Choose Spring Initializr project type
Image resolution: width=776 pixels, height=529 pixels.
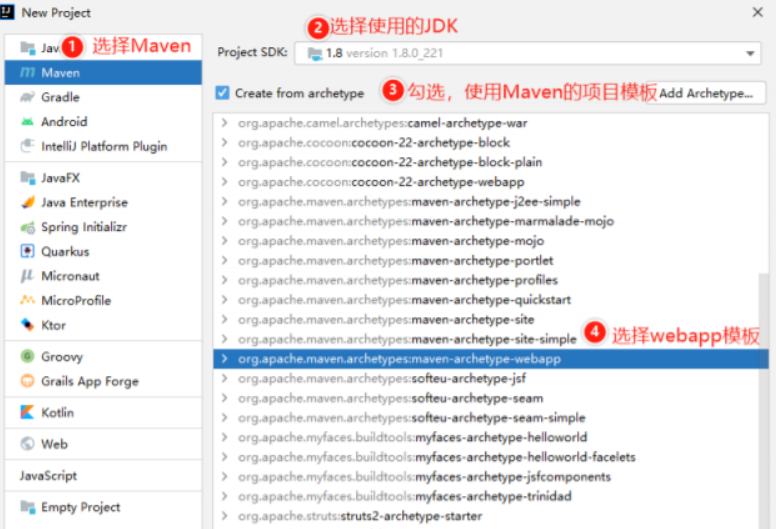(103, 227)
